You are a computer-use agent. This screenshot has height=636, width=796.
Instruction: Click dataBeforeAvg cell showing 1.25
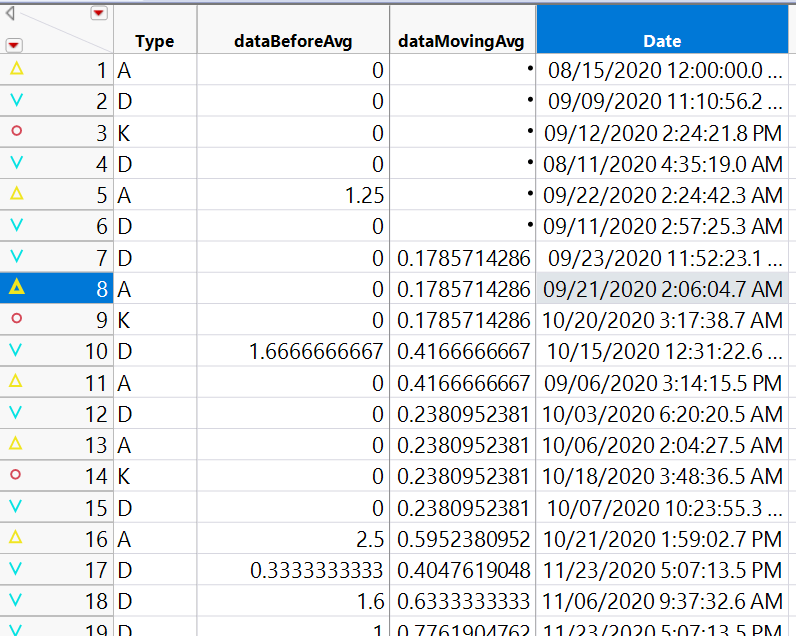(x=293, y=195)
